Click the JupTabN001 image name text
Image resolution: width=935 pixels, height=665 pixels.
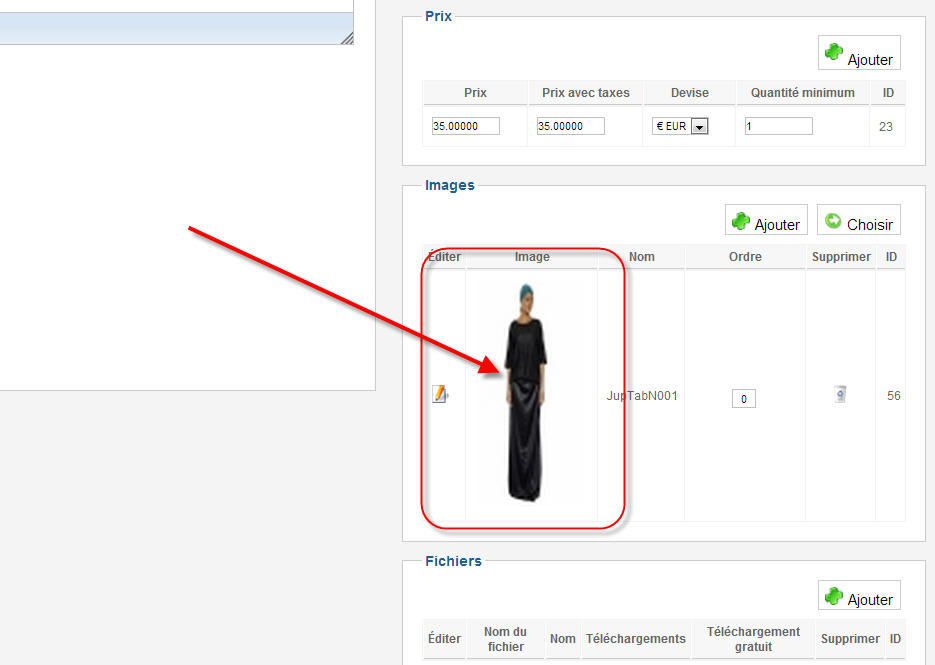pyautogui.click(x=642, y=395)
